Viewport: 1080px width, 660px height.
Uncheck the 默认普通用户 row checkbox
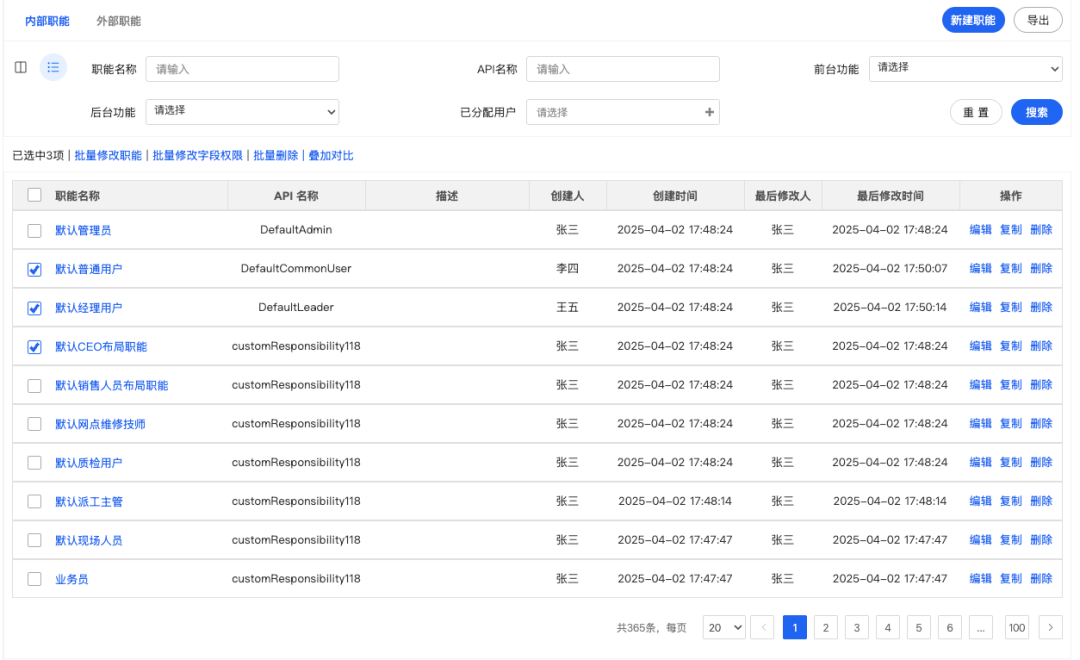point(35,269)
